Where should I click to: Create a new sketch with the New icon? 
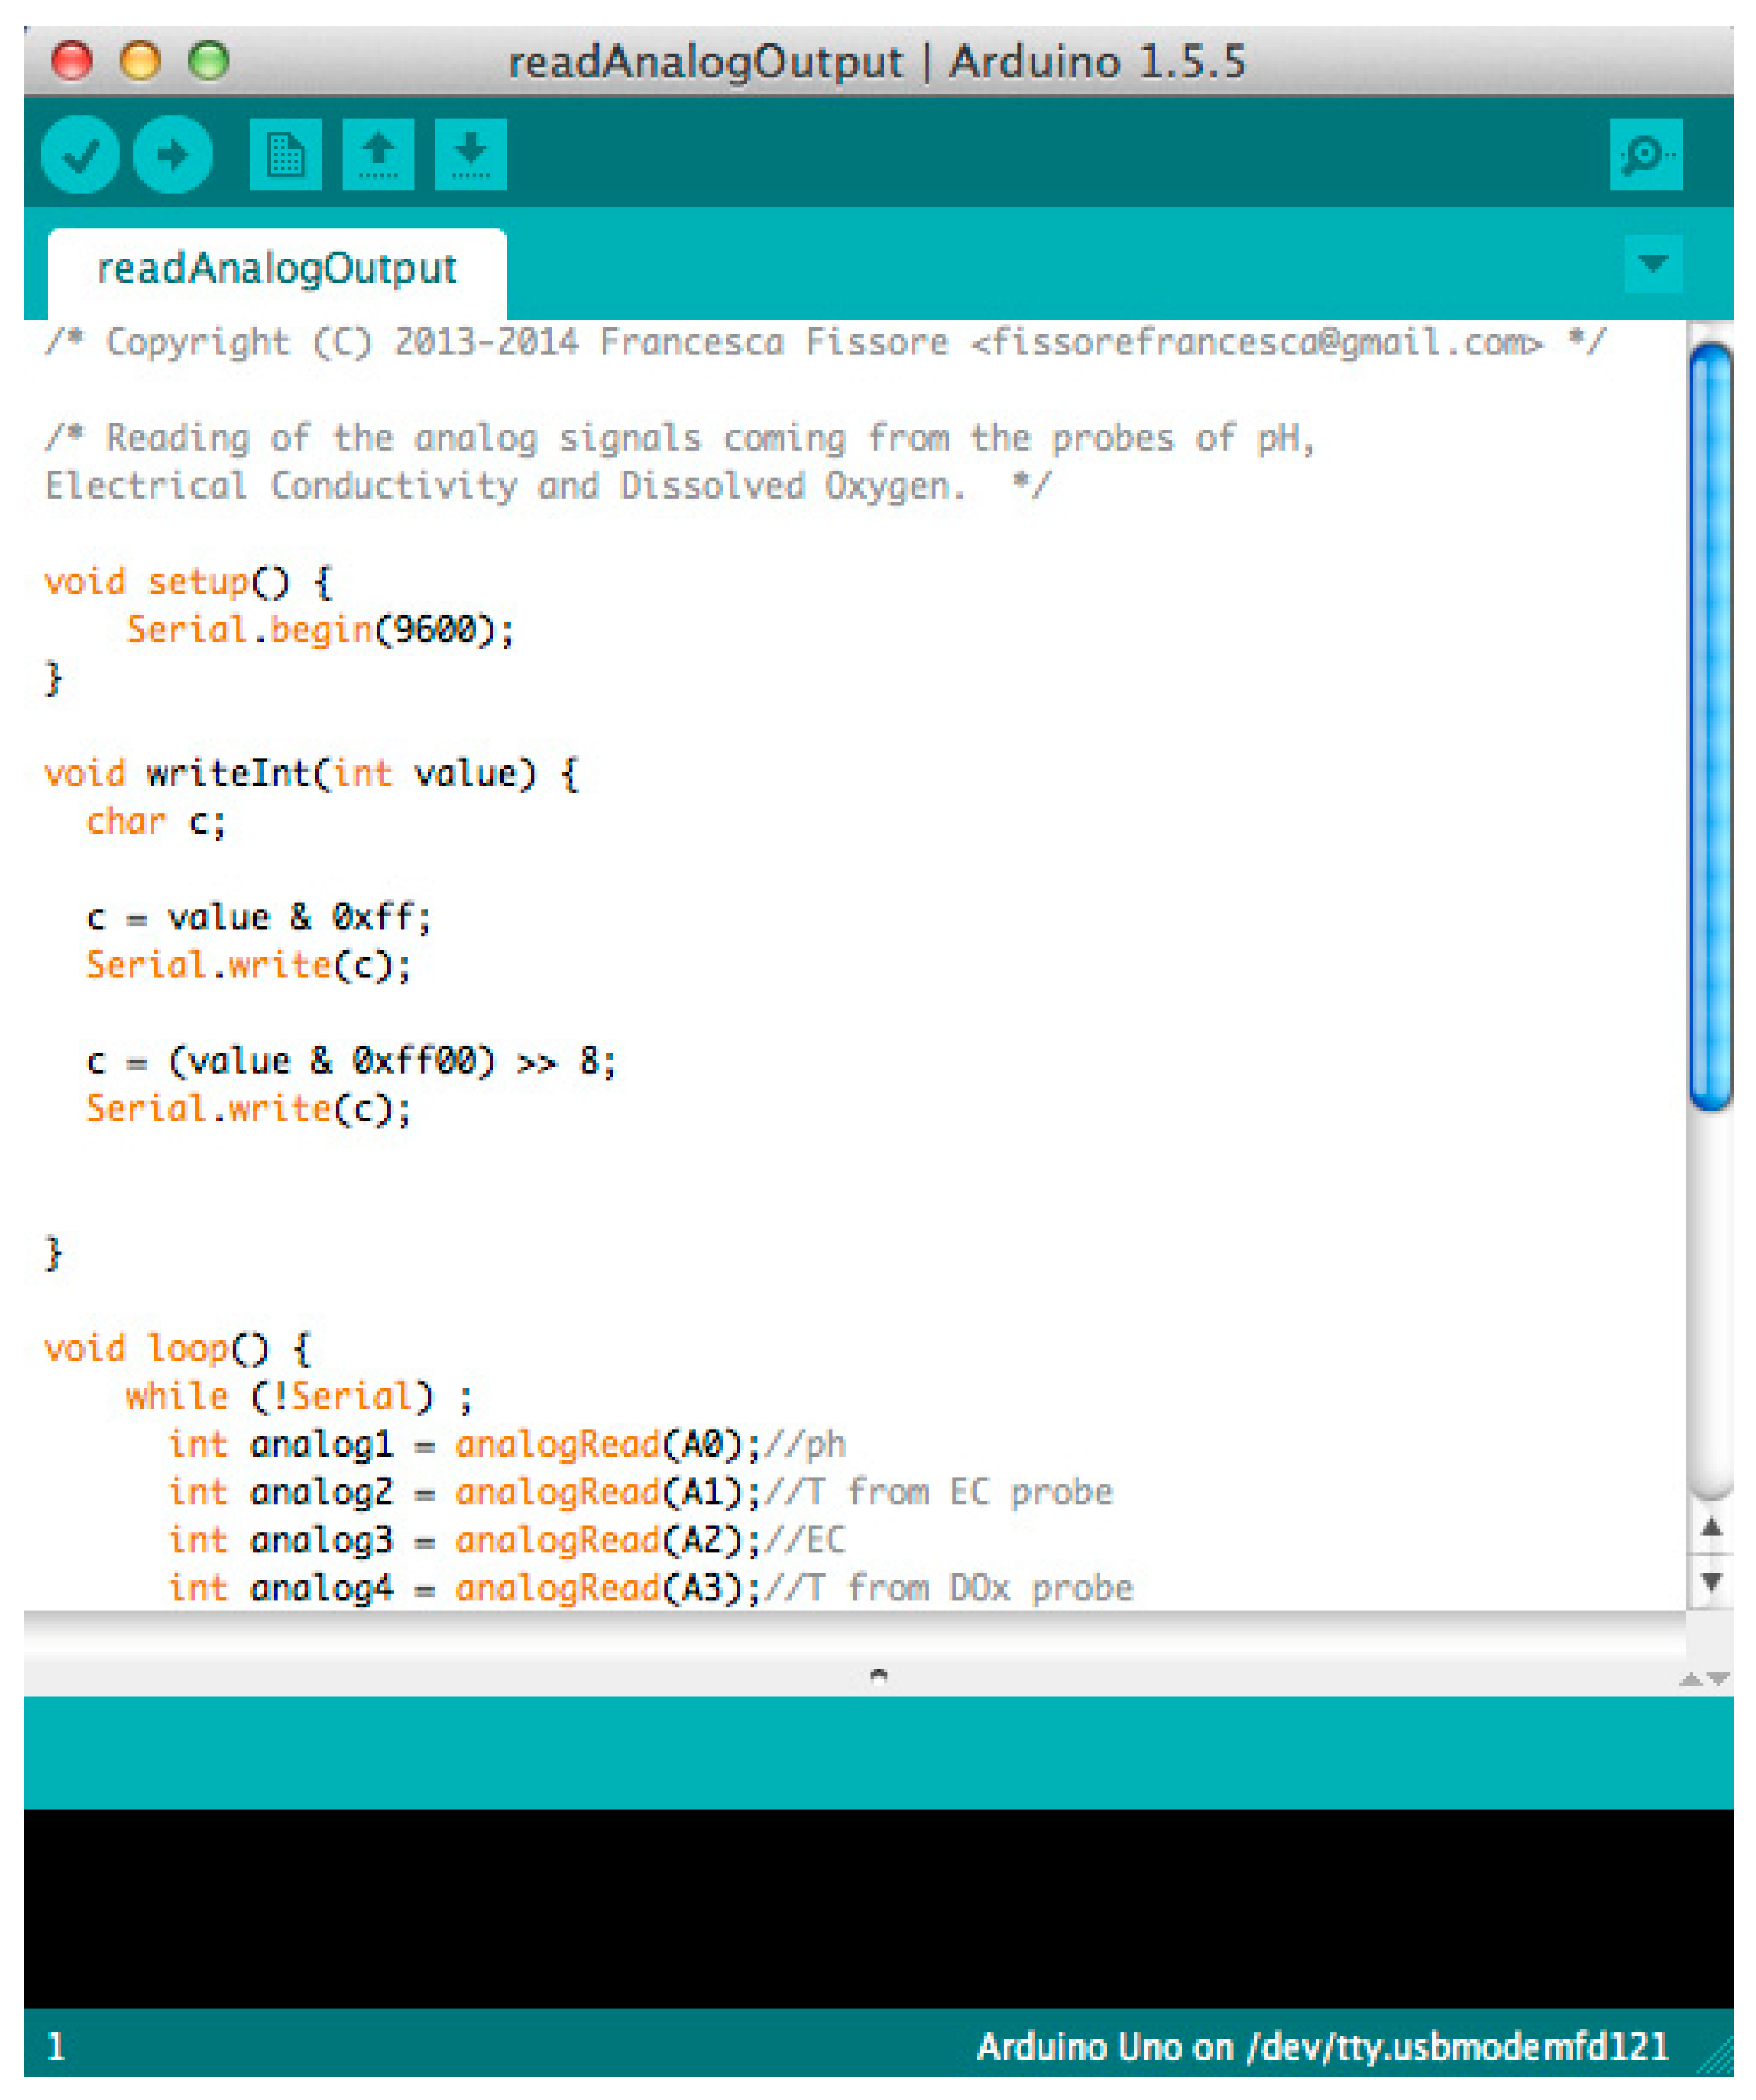pos(285,155)
